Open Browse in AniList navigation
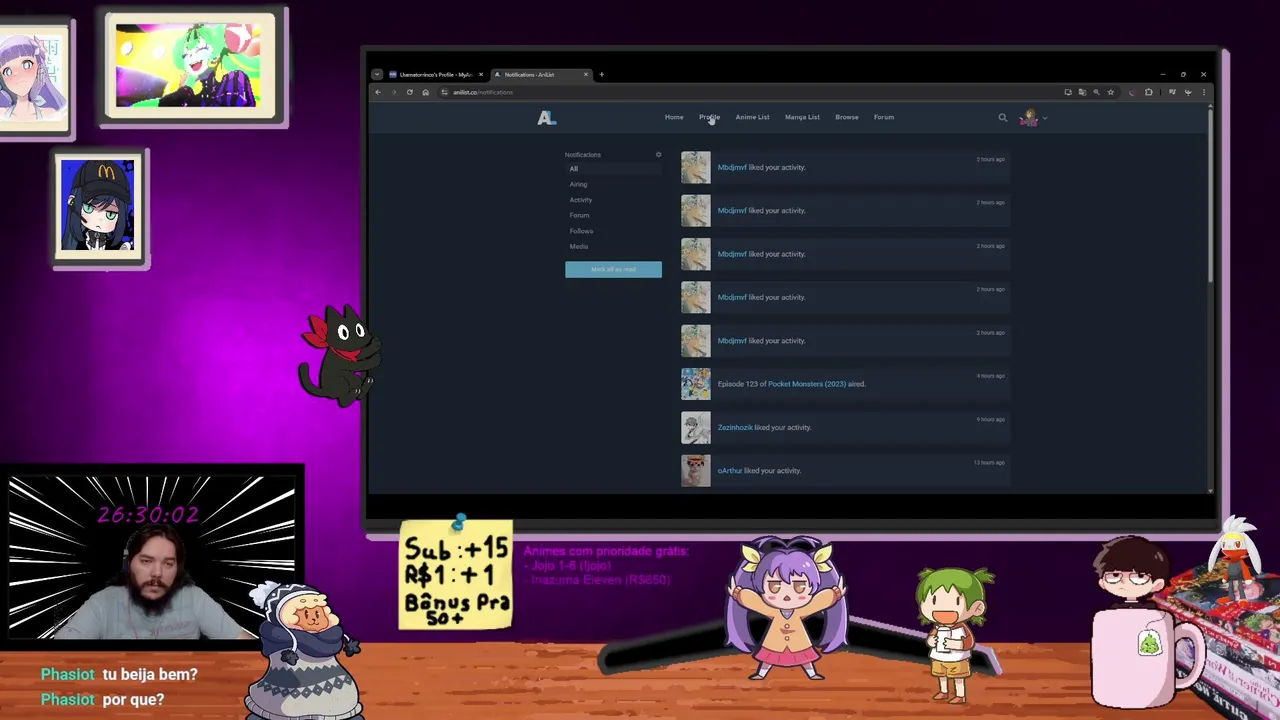Viewport: 1280px width, 720px height. pos(847,117)
